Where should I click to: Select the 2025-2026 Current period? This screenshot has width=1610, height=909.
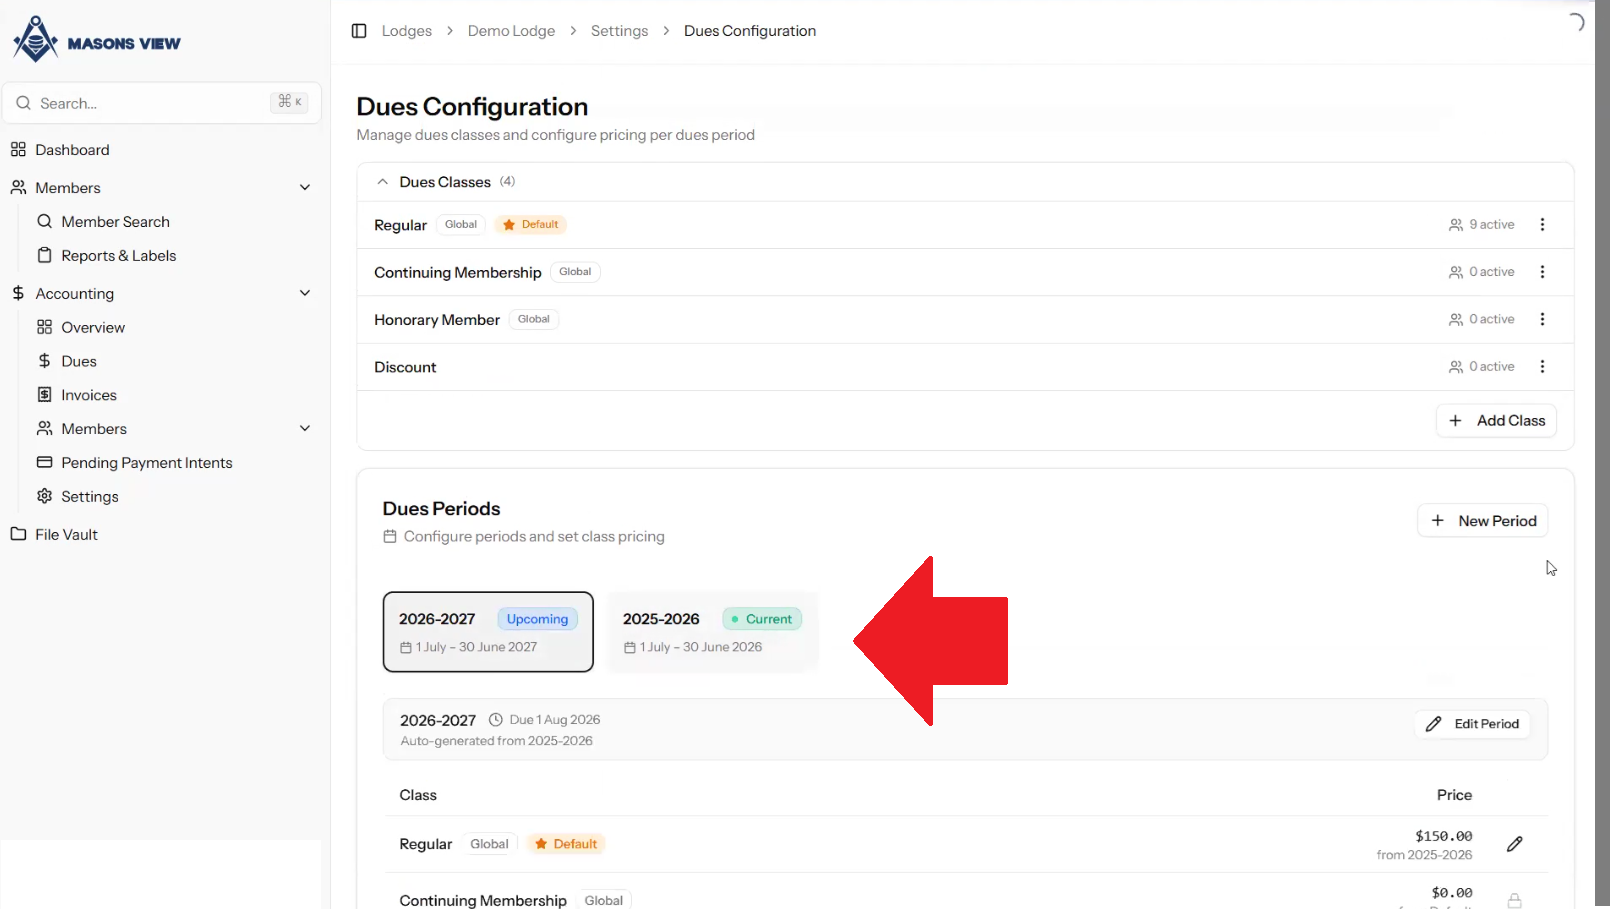pyautogui.click(x=712, y=632)
